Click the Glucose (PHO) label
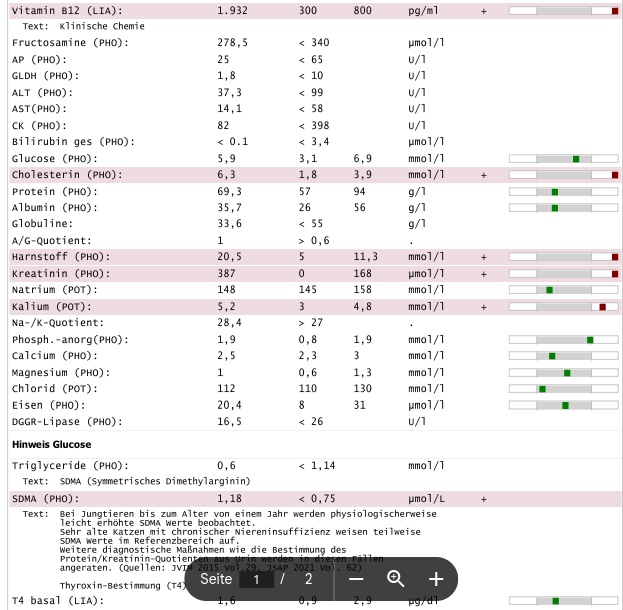This screenshot has width=623, height=610. coord(54,159)
